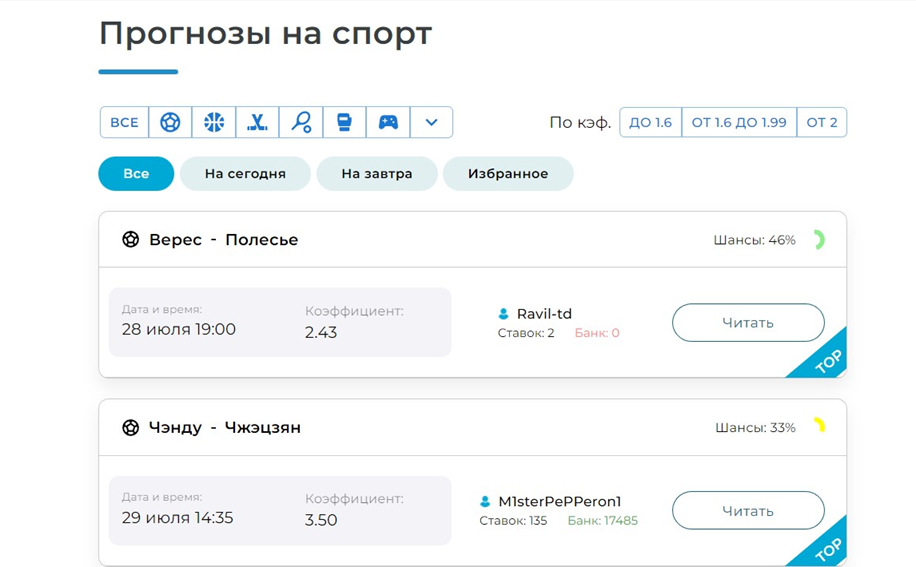Filter by coefficient ДО 1.6

click(650, 122)
